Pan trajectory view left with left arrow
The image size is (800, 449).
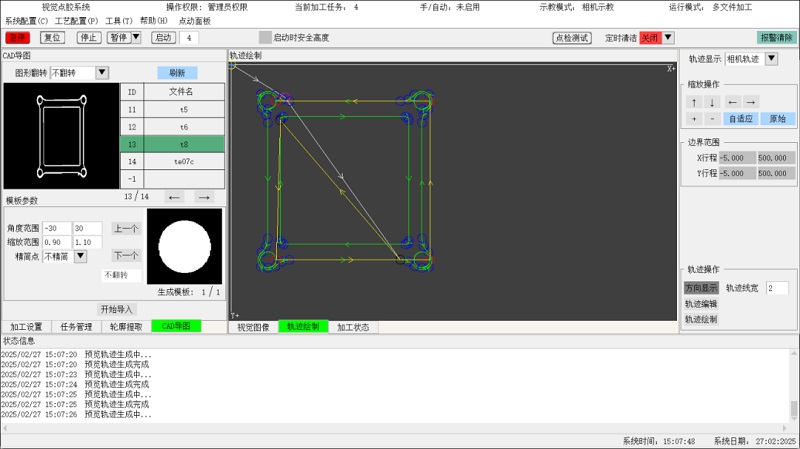tap(732, 102)
